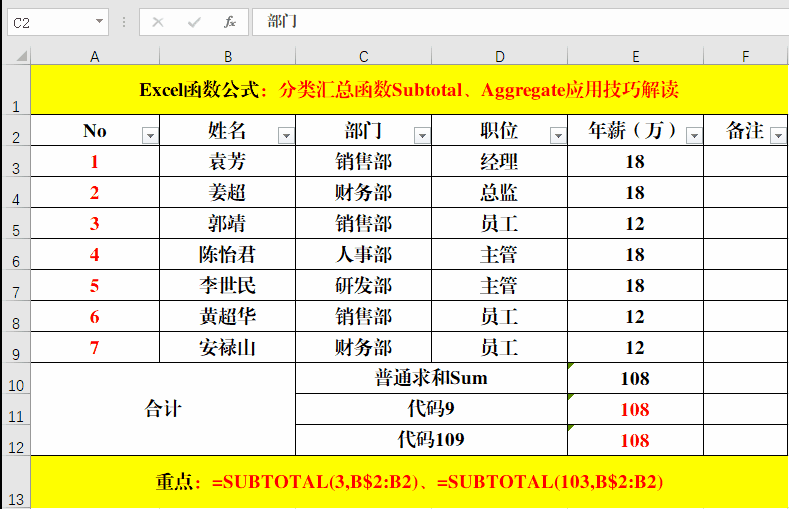Open the 部门 column filter dropdown
Image resolution: width=789 pixels, height=509 pixels.
[422, 135]
